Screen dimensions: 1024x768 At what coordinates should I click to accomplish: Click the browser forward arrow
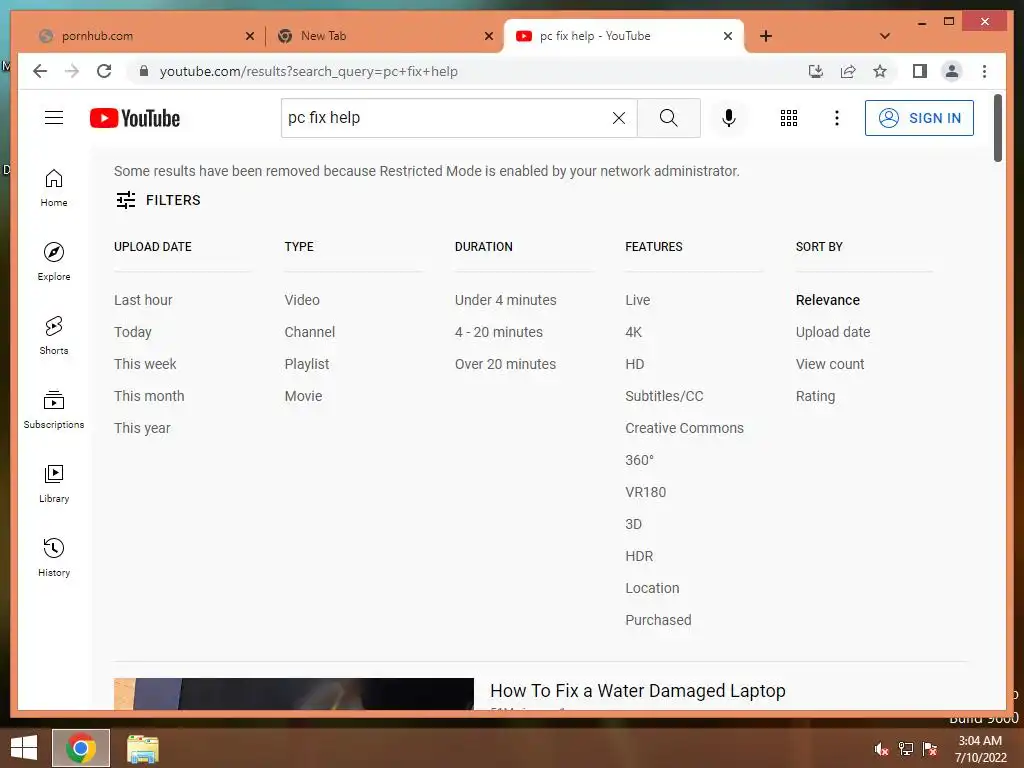[72, 71]
